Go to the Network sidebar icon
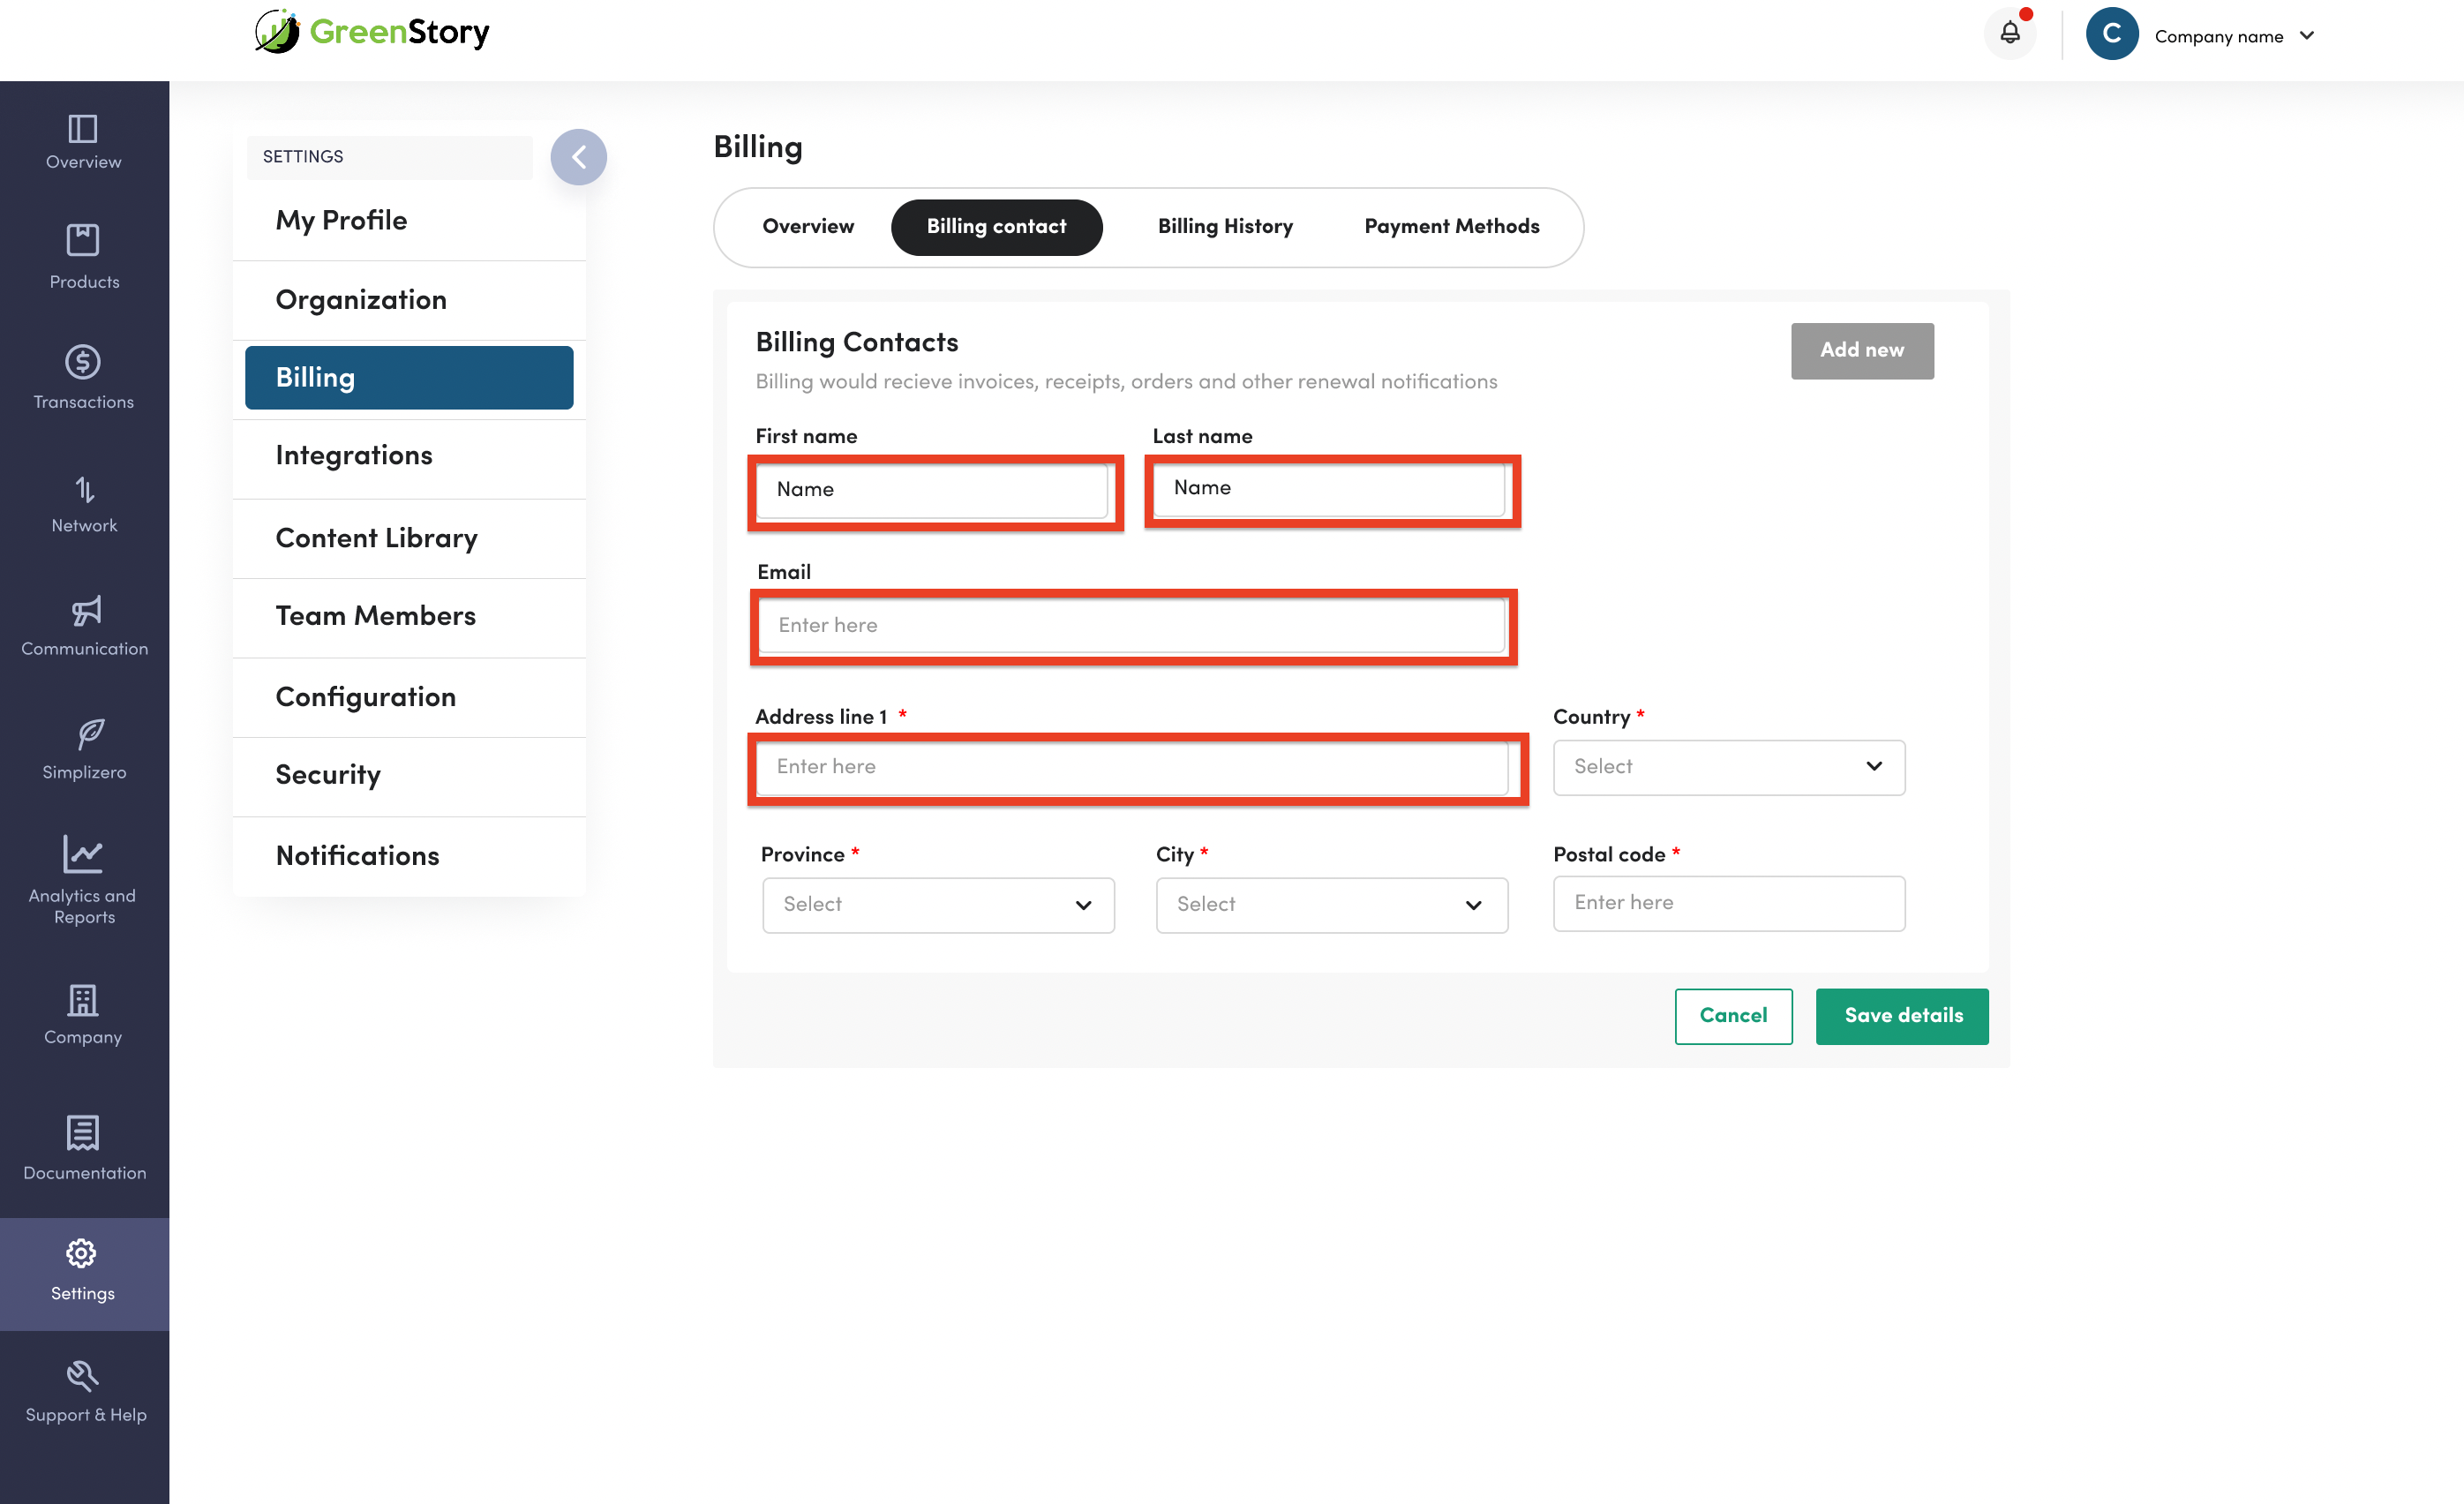This screenshot has height=1504, width=2464. [x=84, y=490]
